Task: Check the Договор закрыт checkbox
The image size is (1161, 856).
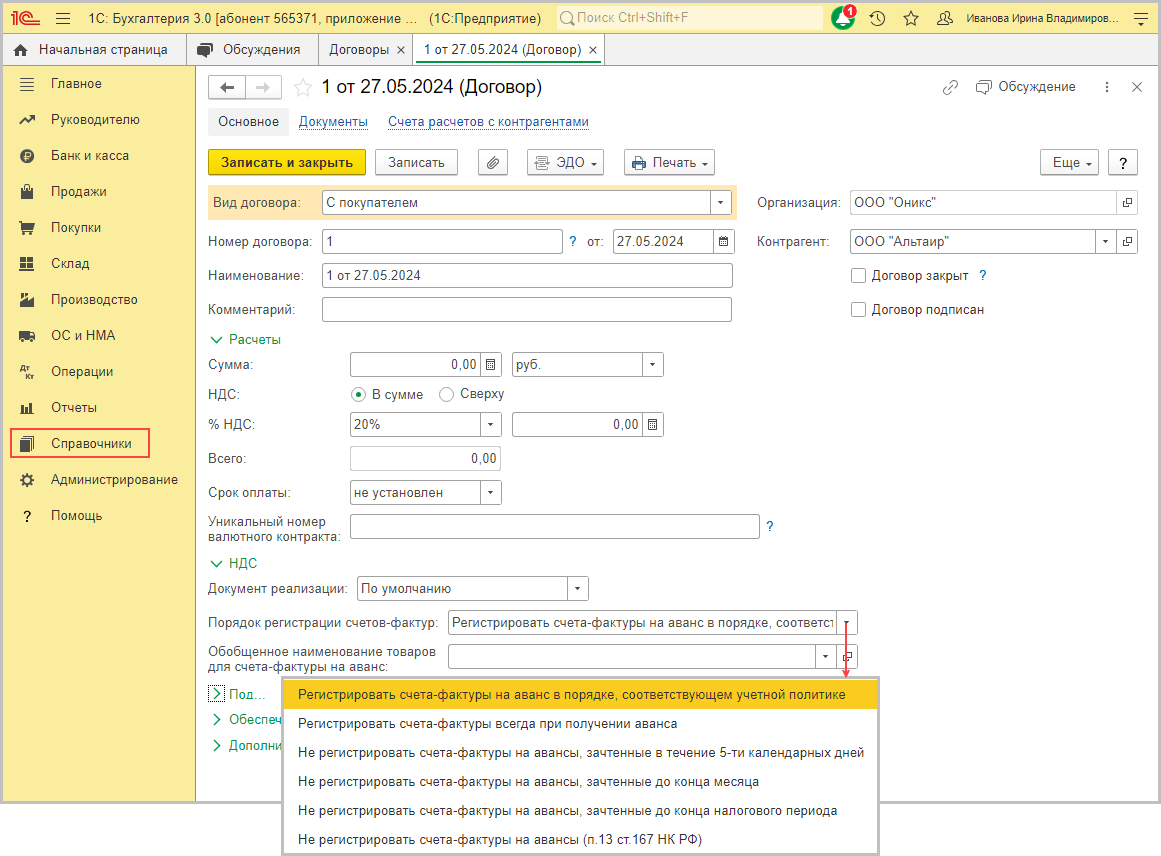Action: click(858, 275)
